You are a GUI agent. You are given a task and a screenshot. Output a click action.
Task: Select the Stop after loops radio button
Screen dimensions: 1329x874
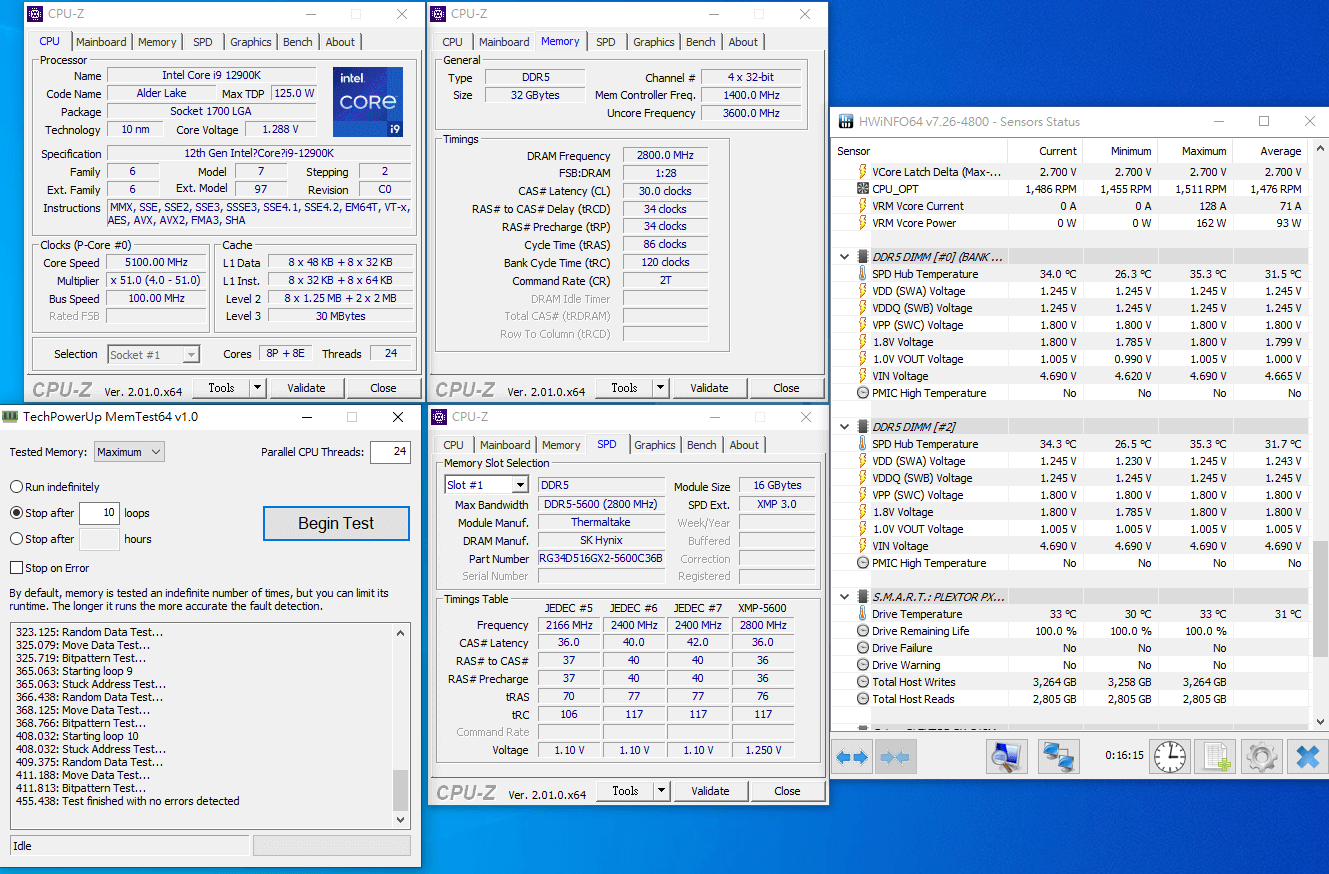(x=16, y=513)
